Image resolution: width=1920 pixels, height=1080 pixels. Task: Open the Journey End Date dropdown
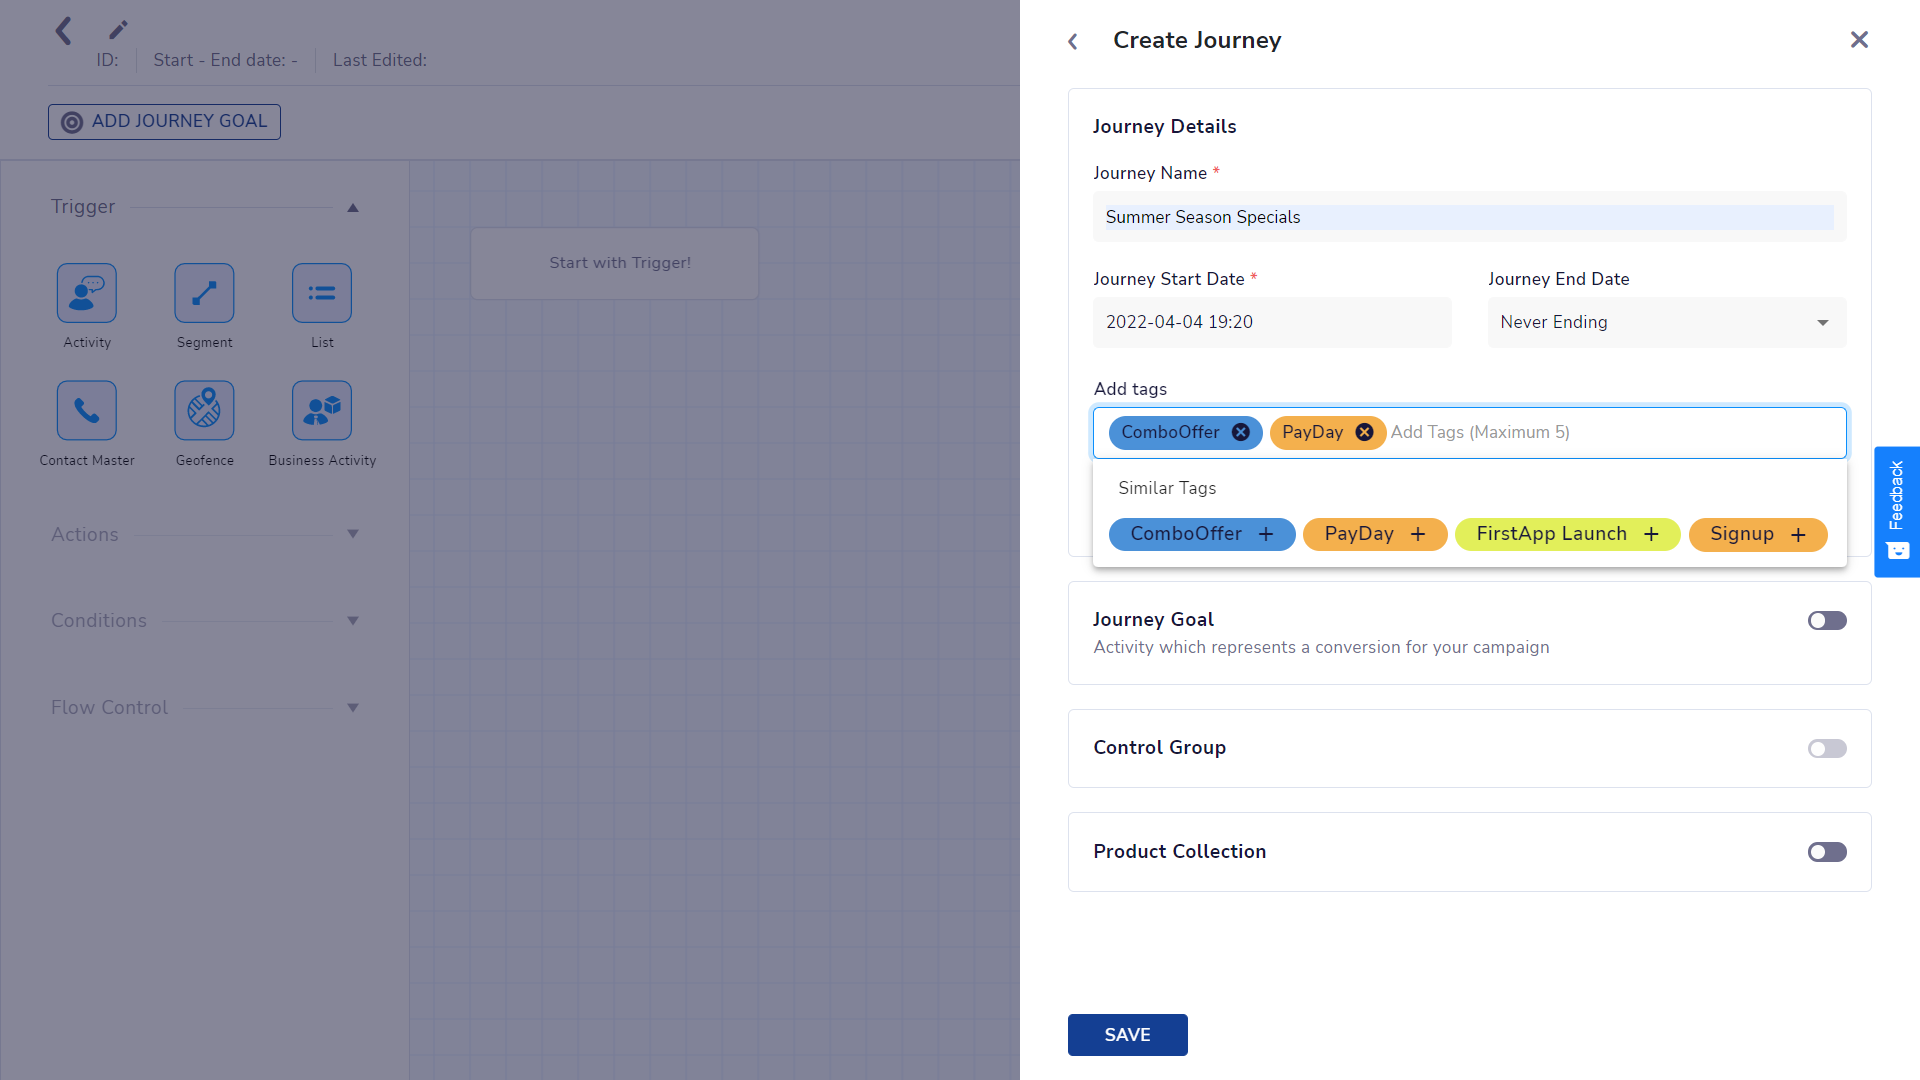(1666, 322)
